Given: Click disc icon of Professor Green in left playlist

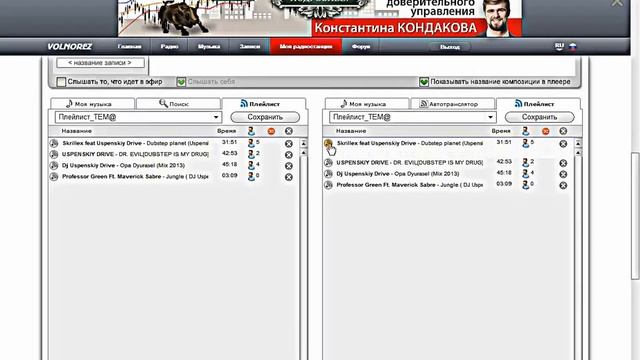Looking at the screenshot, I should [x=54, y=176].
